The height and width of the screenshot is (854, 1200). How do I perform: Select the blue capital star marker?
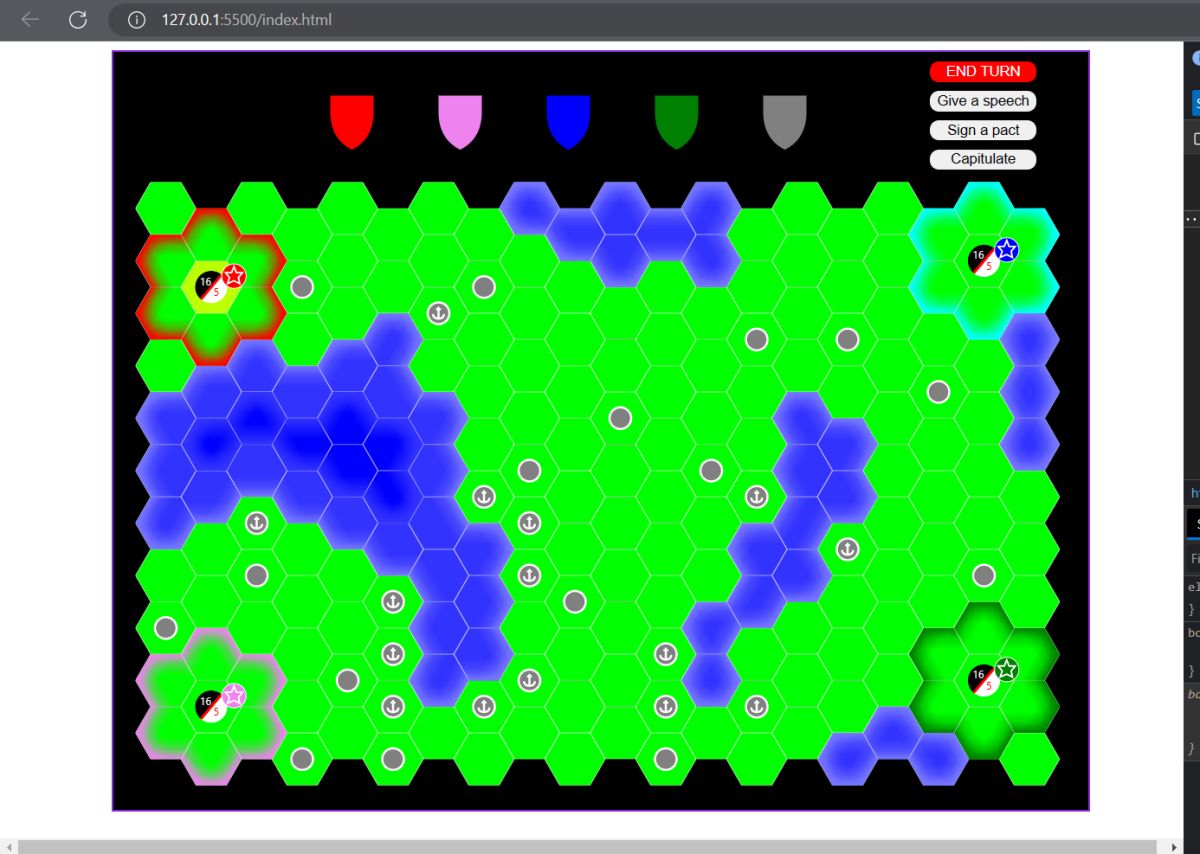click(1006, 250)
